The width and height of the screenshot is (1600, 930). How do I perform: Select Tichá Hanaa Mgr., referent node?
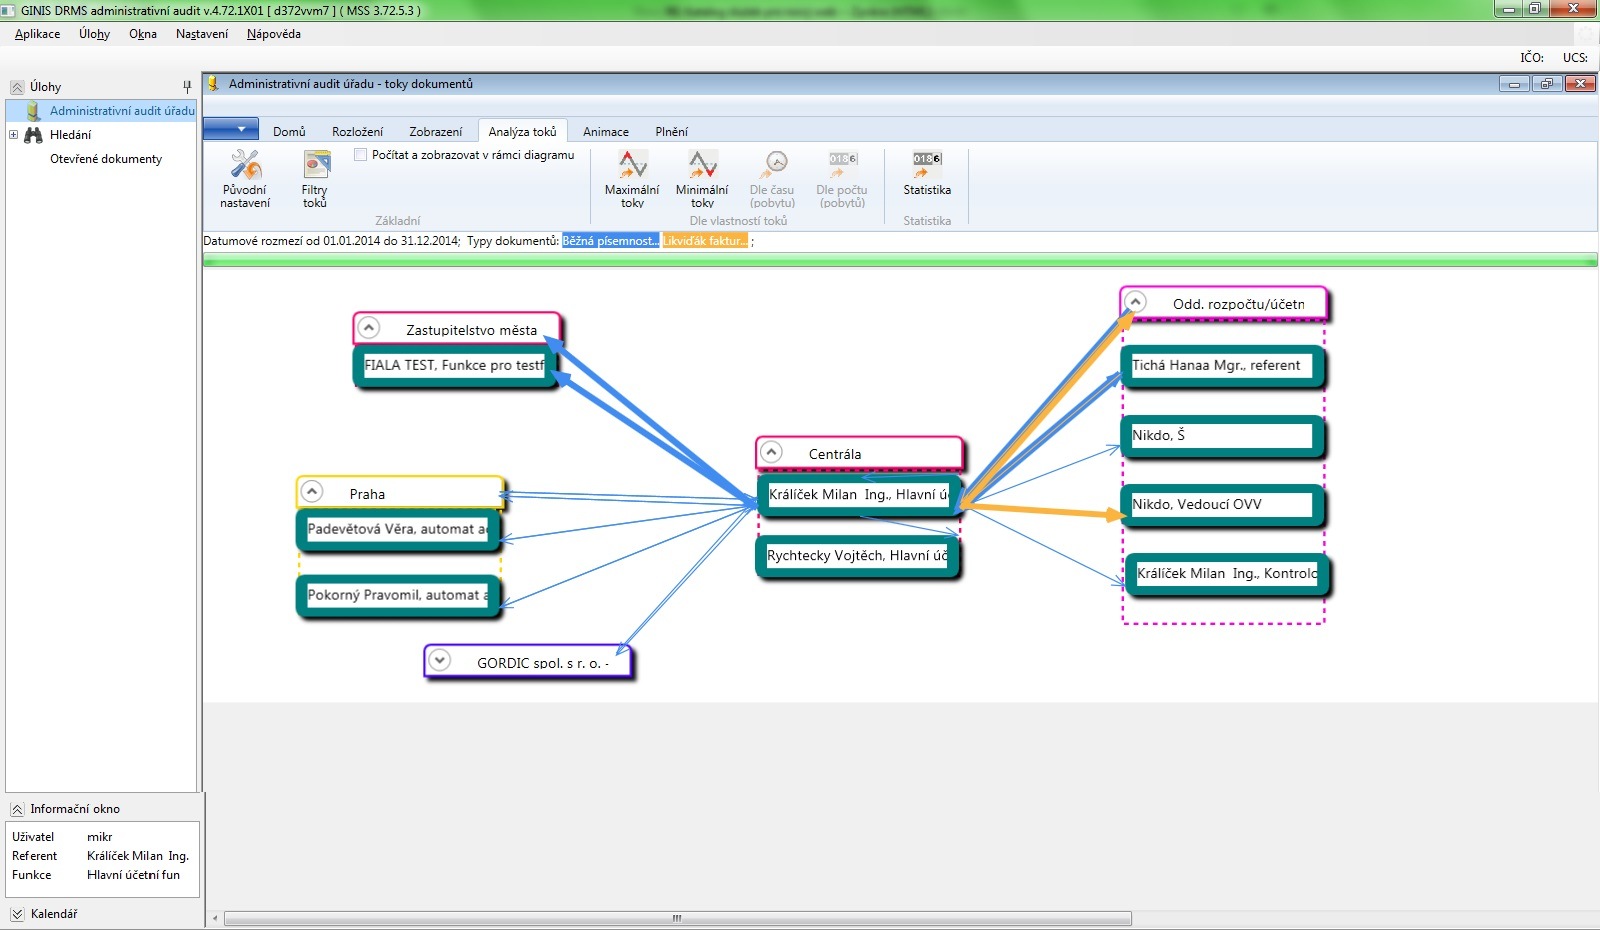pyautogui.click(x=1222, y=366)
